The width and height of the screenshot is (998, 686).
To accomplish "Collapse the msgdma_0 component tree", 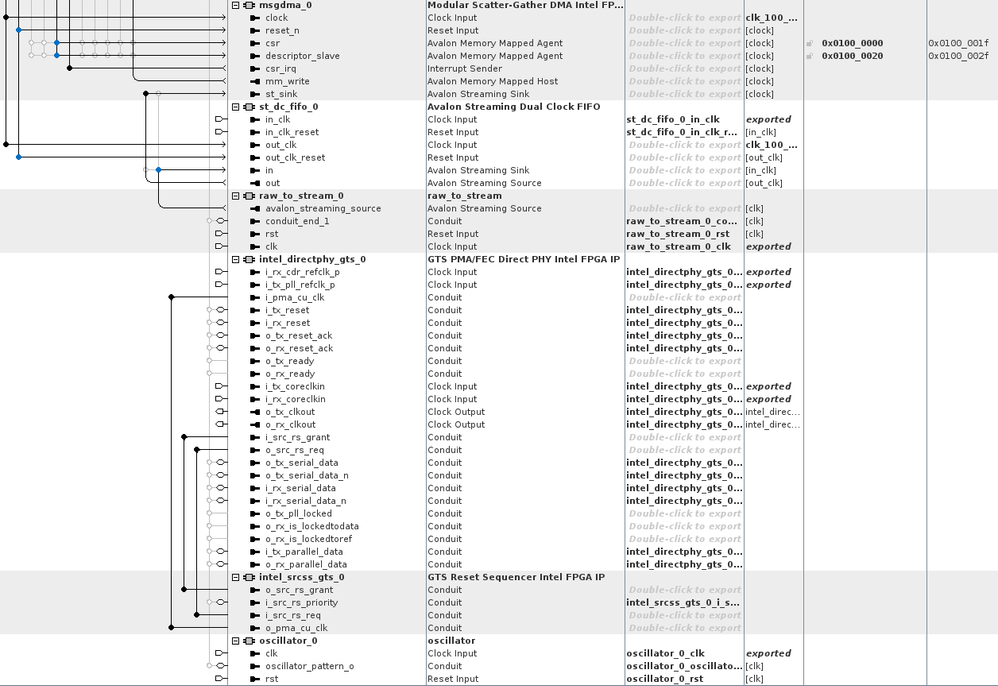I will click(x=235, y=5).
